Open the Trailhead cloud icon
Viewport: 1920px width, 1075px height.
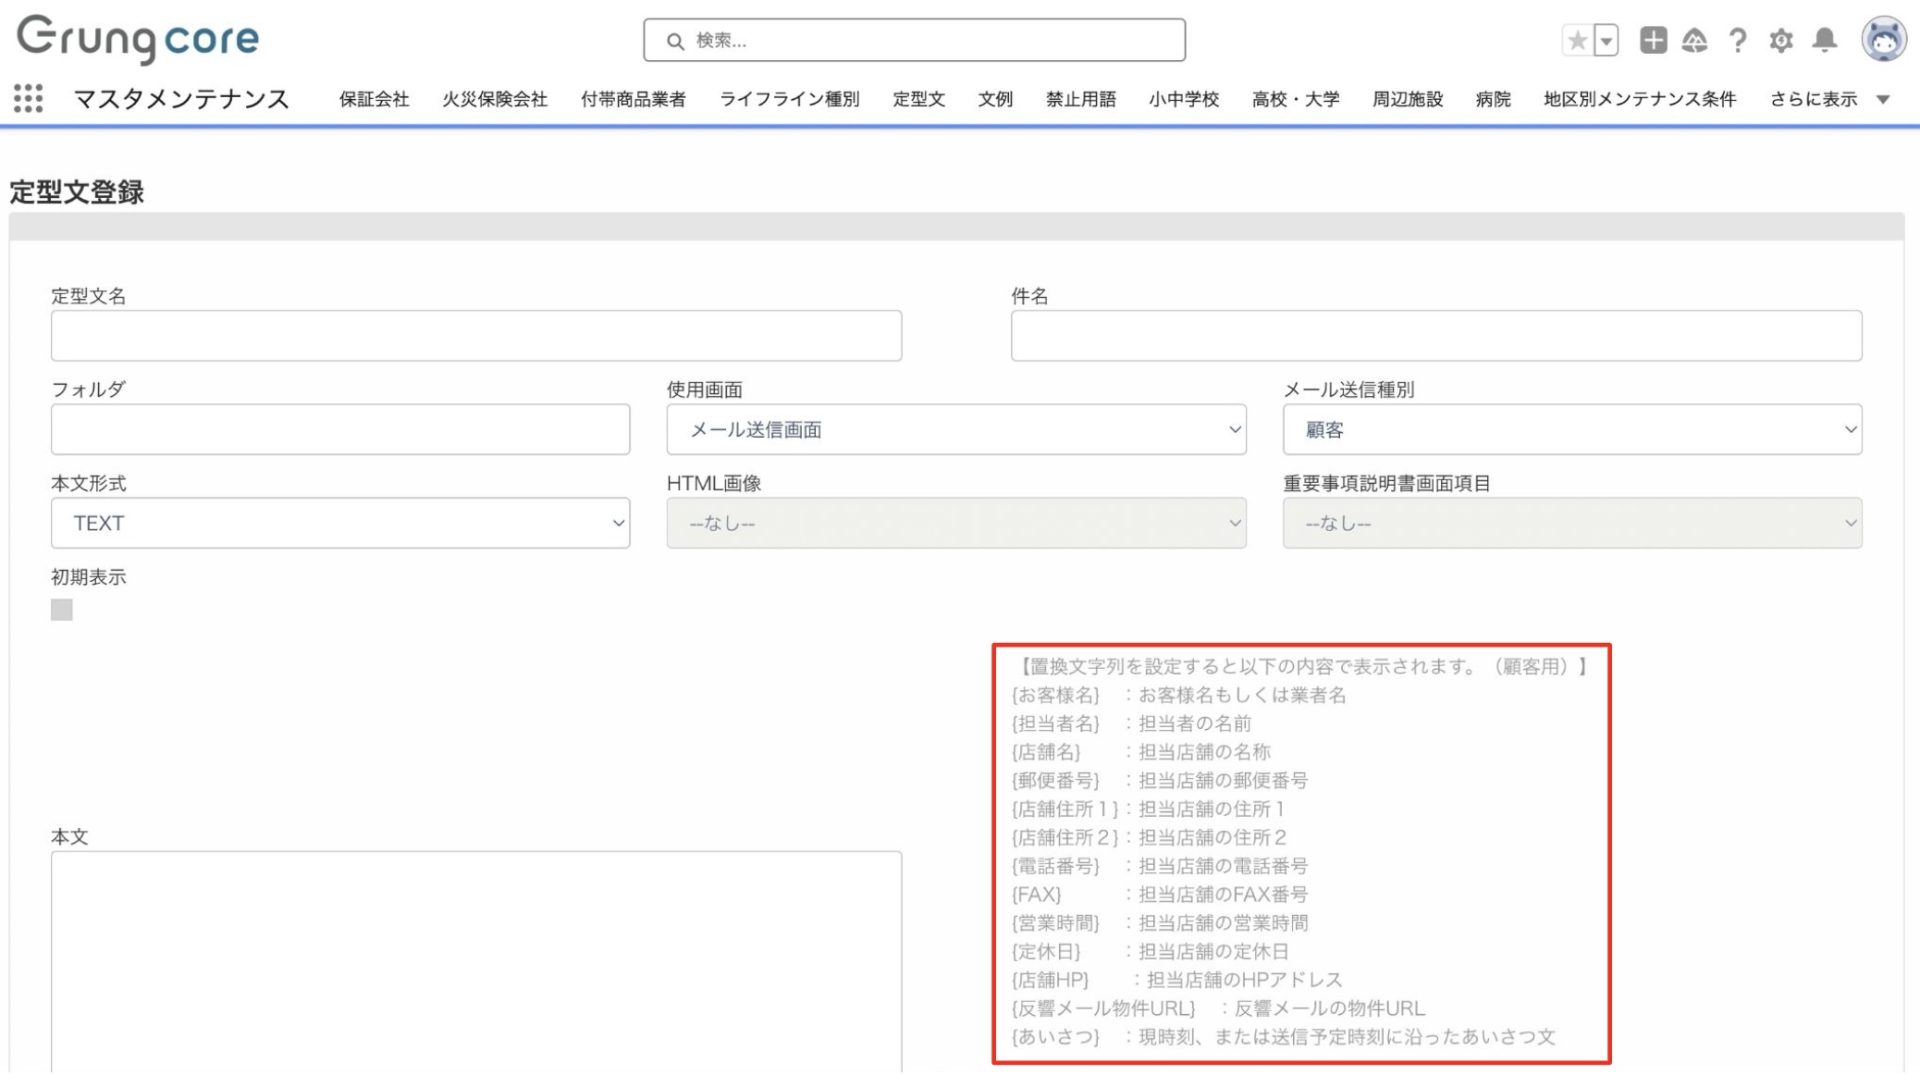pos(1694,40)
